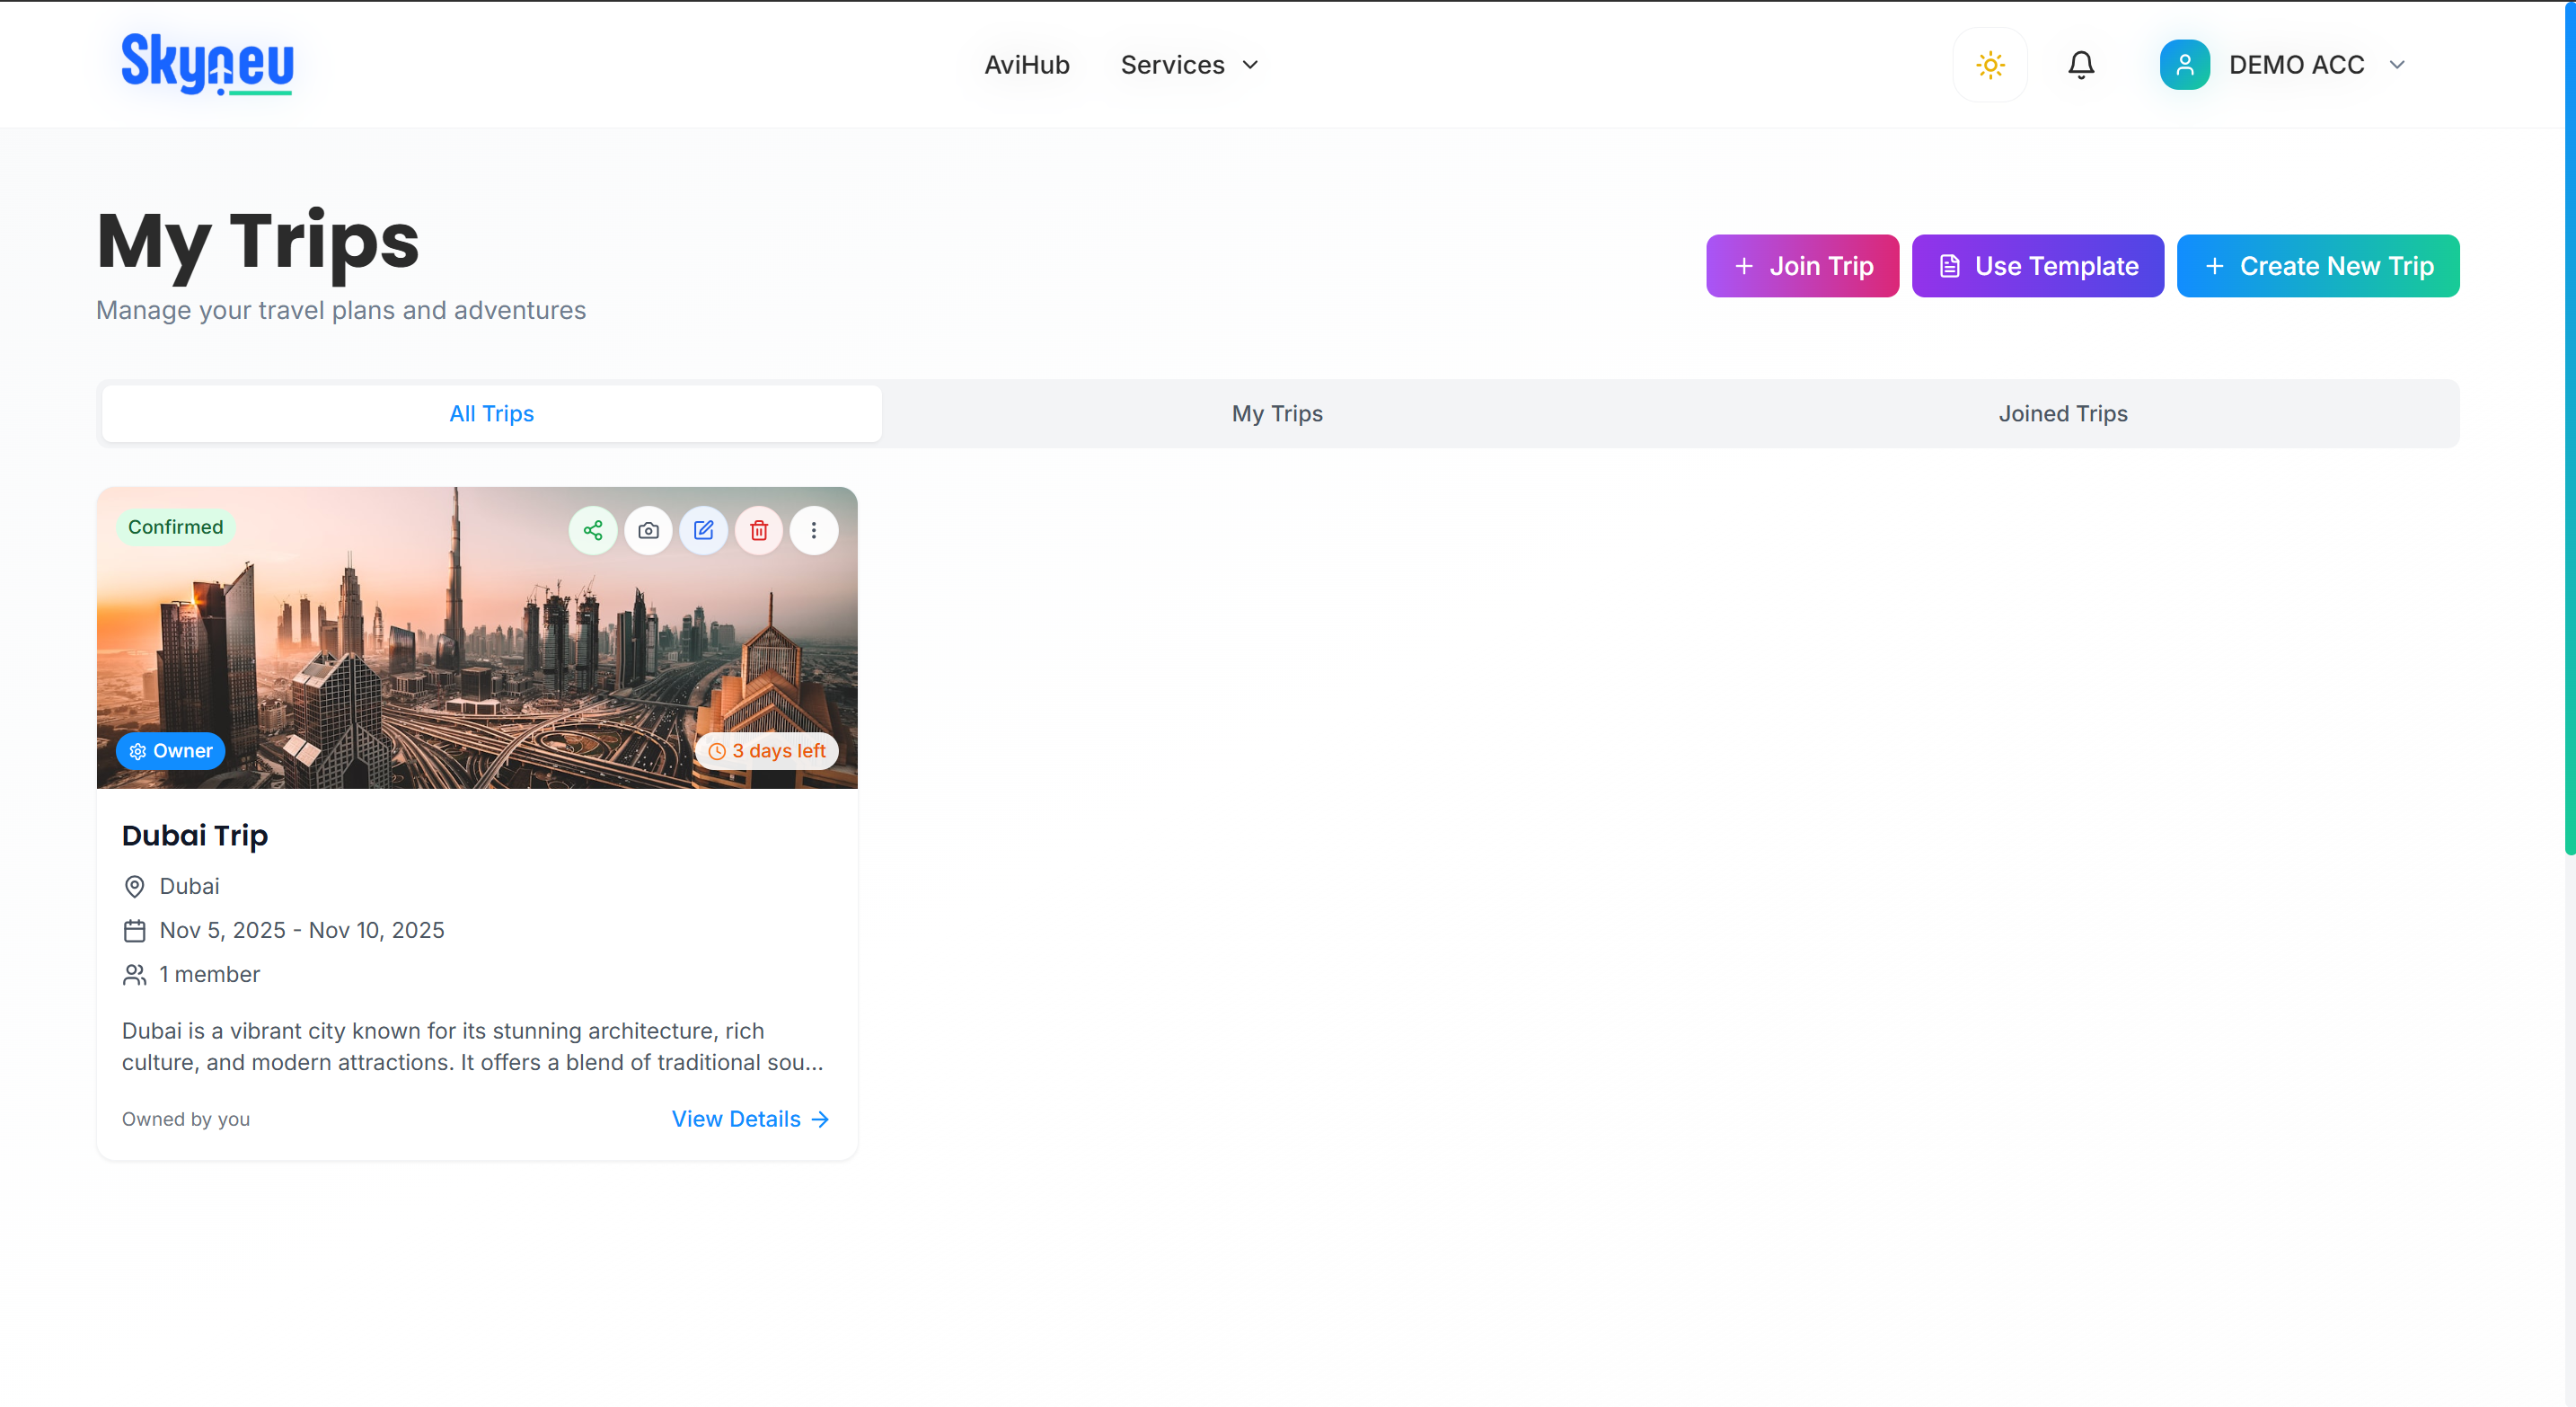Select the Joined Trips tab
2576x1407 pixels.
tap(2062, 413)
